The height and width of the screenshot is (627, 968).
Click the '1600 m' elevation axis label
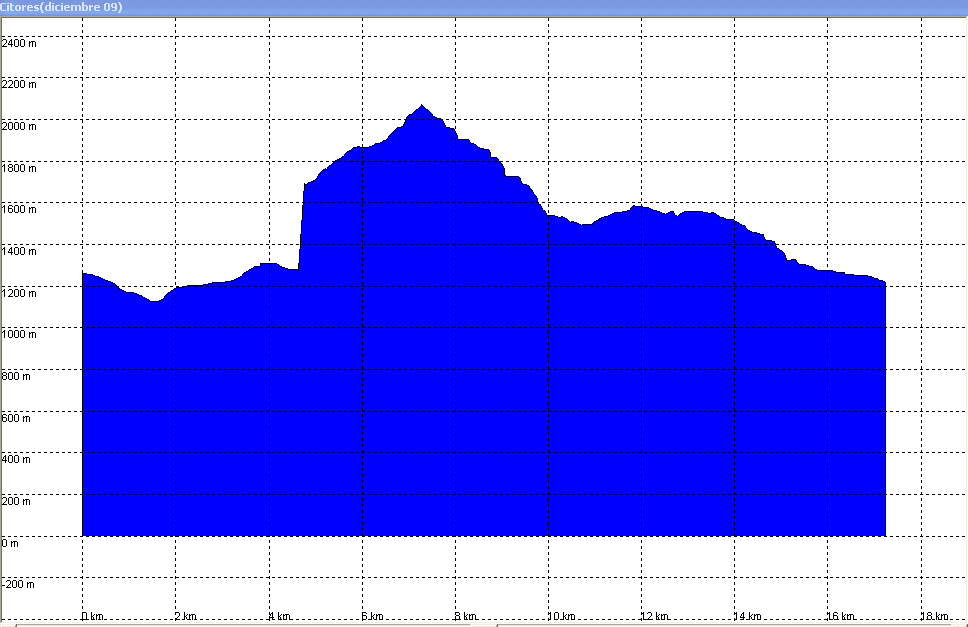click(19, 209)
